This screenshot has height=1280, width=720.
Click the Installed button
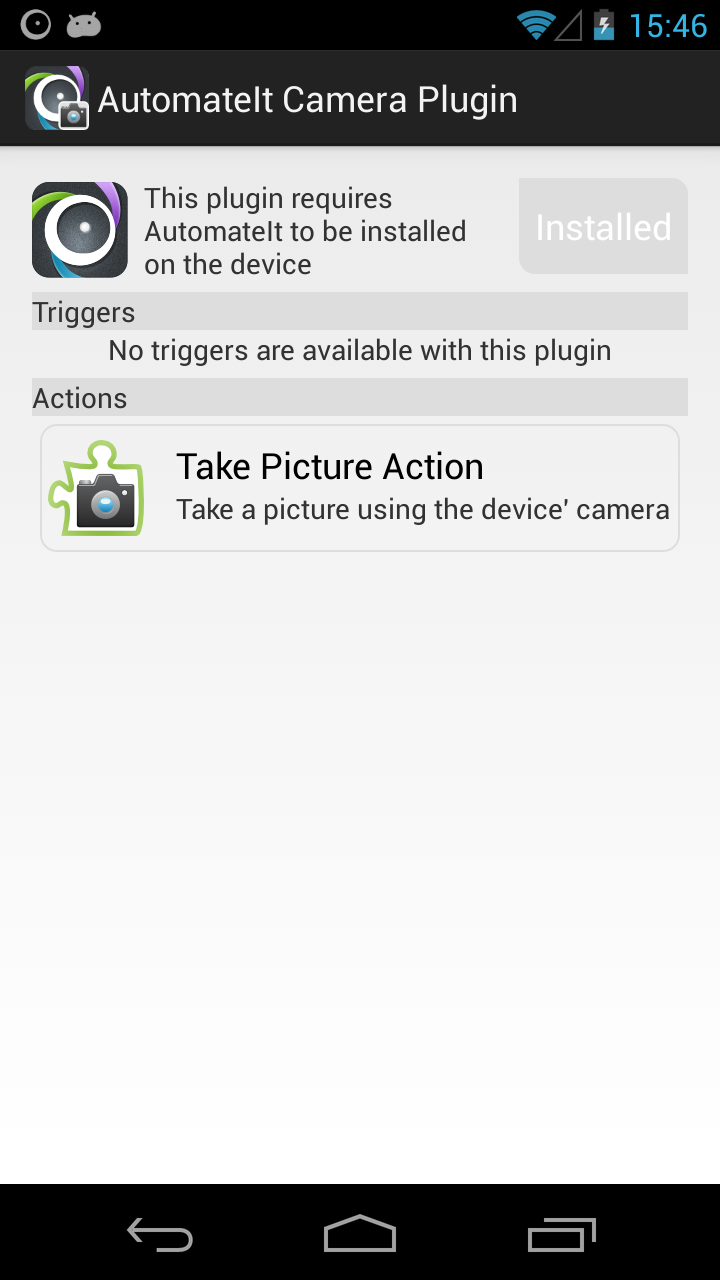pyautogui.click(x=603, y=226)
